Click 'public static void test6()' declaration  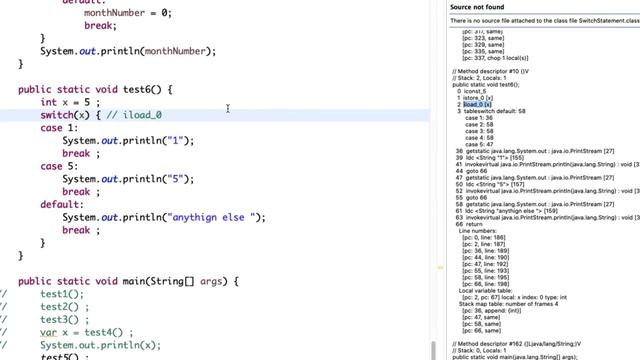pos(95,89)
